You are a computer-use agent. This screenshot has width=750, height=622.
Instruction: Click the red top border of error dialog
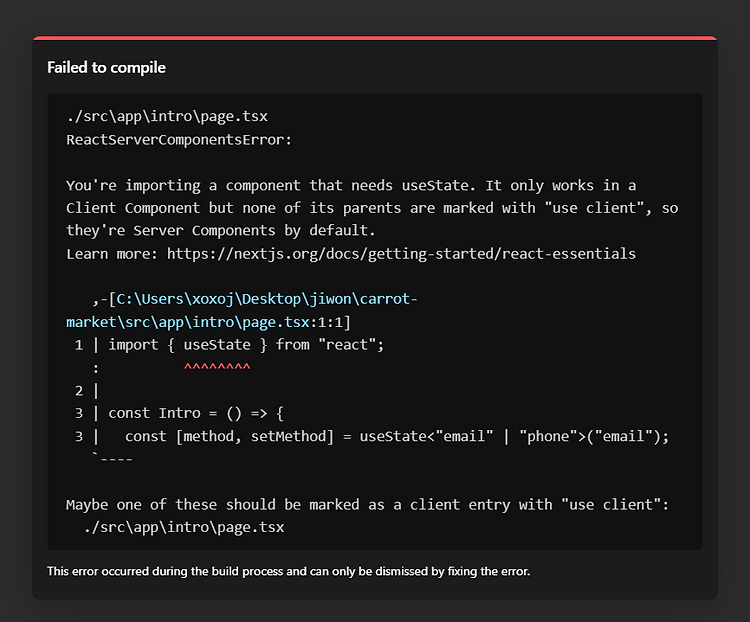(375, 38)
